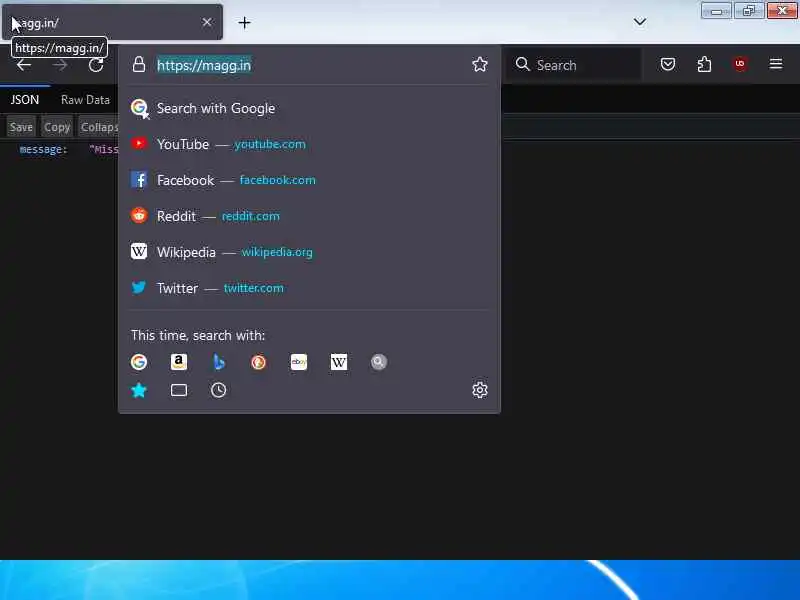The height and width of the screenshot is (600, 800).
Task: Click the "This time, search with:" label
Action: [198, 335]
